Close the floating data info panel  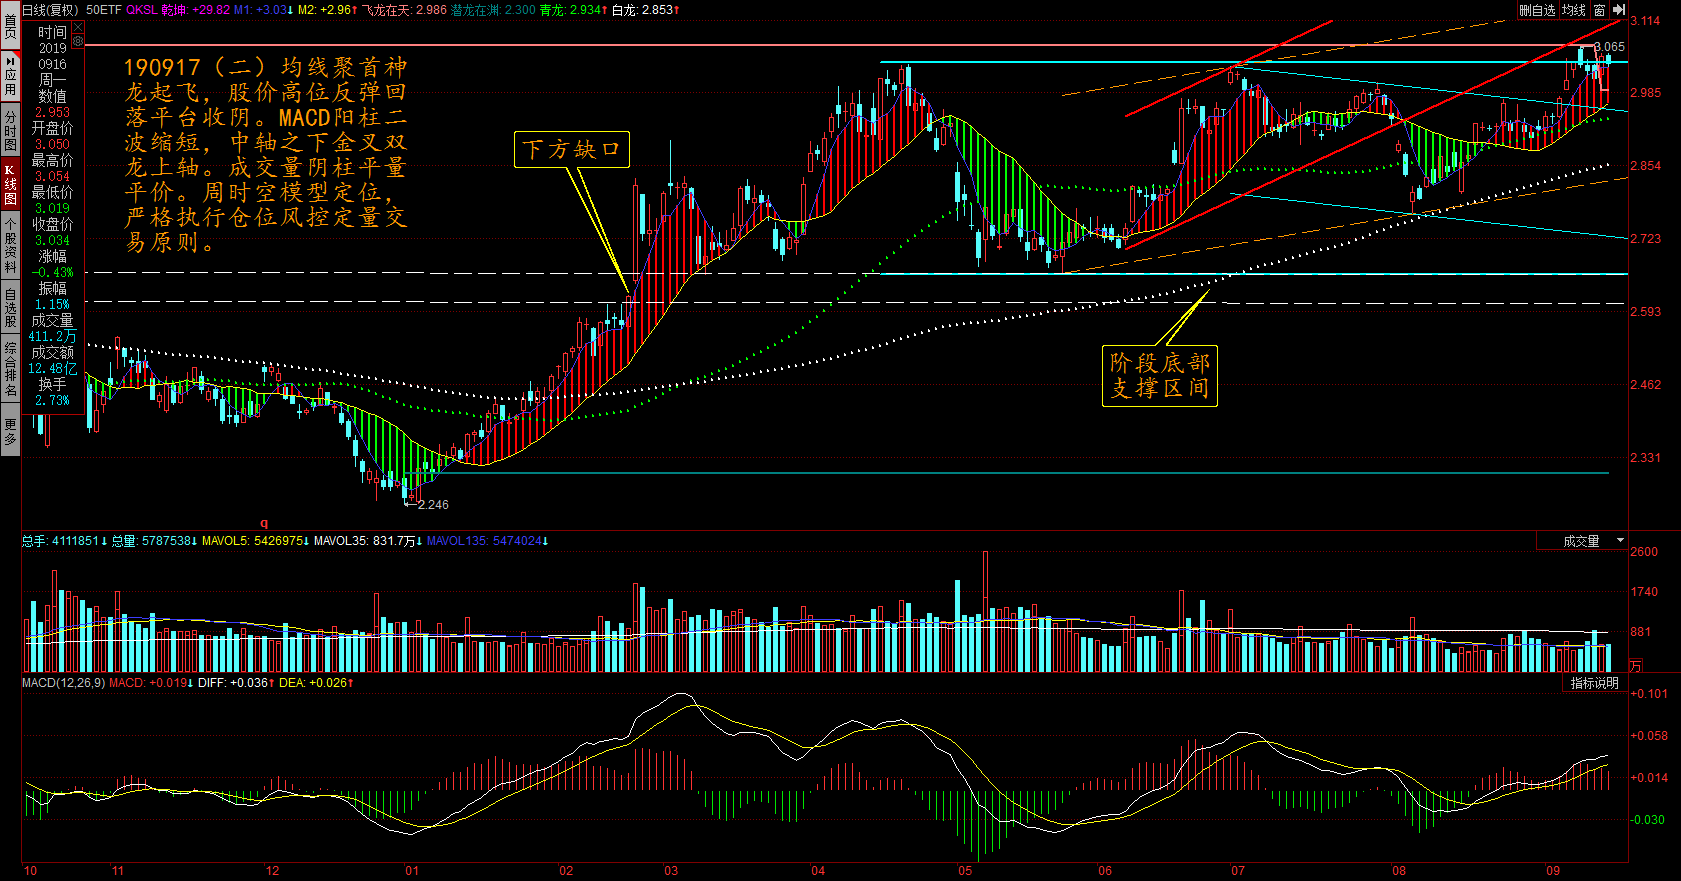78,29
